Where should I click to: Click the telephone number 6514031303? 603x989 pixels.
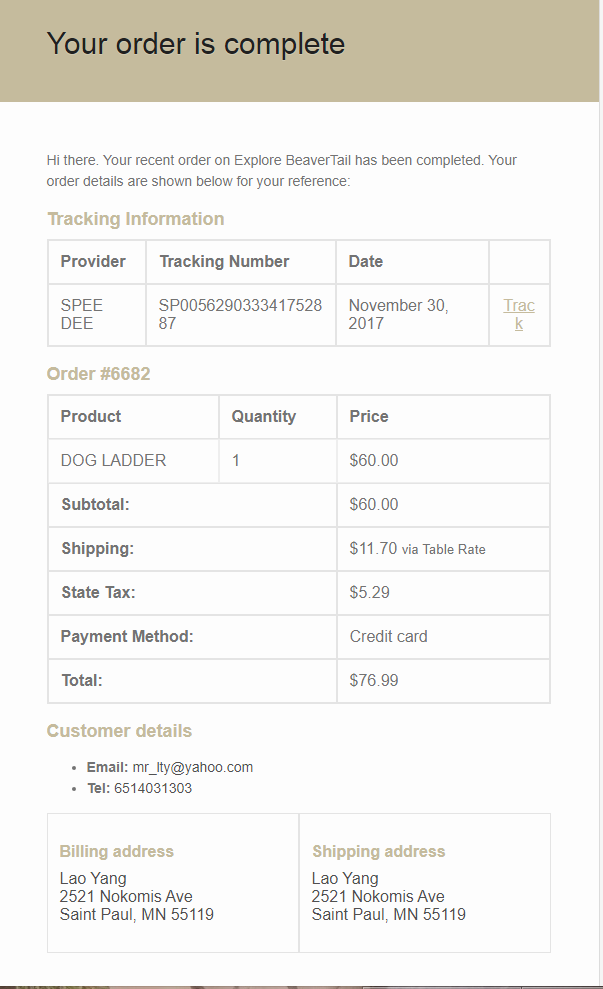[153, 788]
